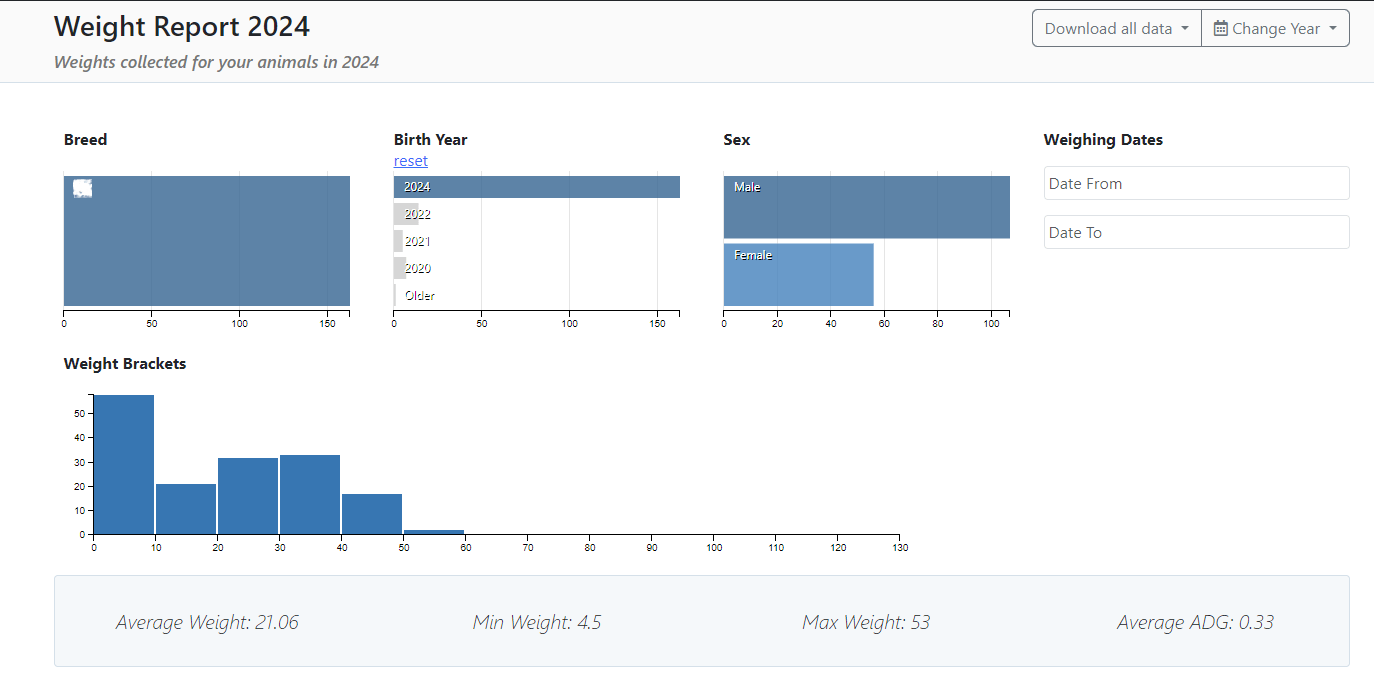Choose the 40-50 weight bracket bar

click(372, 514)
